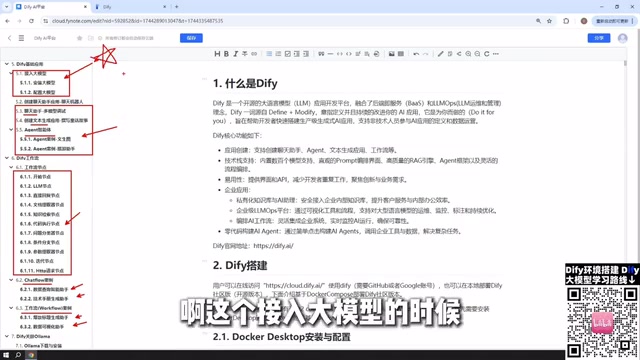Insert image into the note

(x=391, y=54)
